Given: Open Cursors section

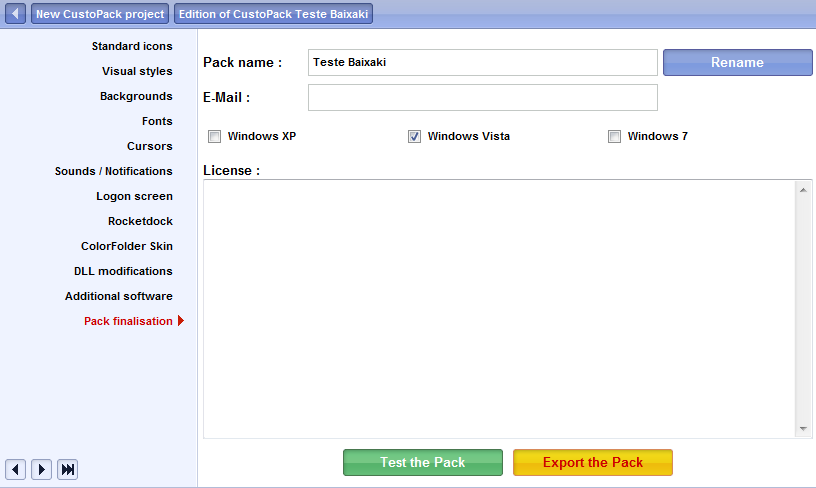Looking at the screenshot, I should (x=150, y=146).
